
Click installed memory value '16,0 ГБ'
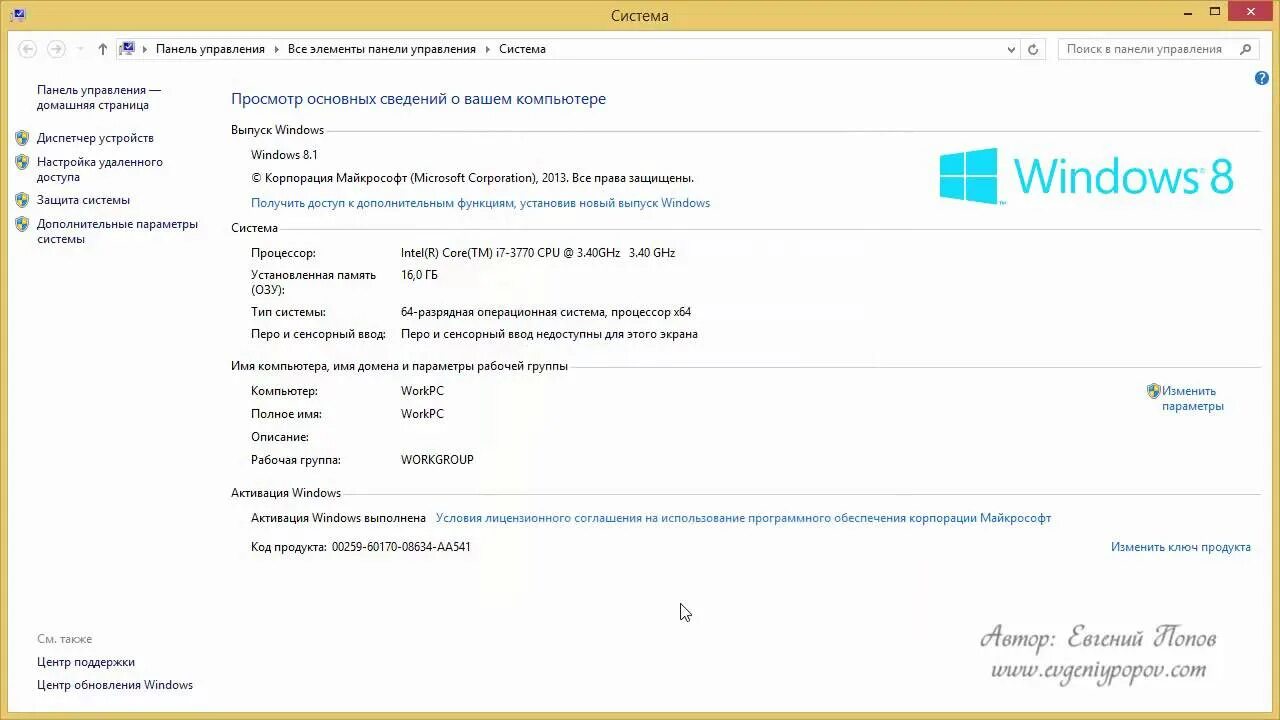pyautogui.click(x=419, y=275)
